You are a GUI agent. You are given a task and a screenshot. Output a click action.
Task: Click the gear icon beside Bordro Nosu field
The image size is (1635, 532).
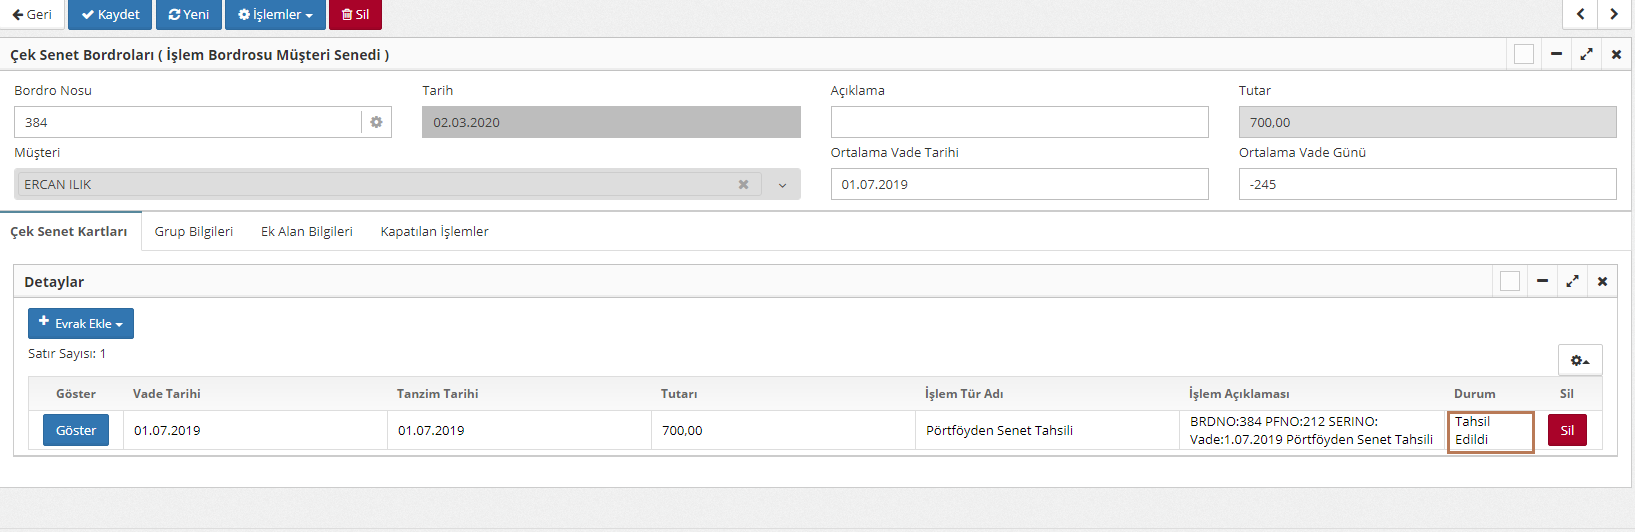pos(376,122)
